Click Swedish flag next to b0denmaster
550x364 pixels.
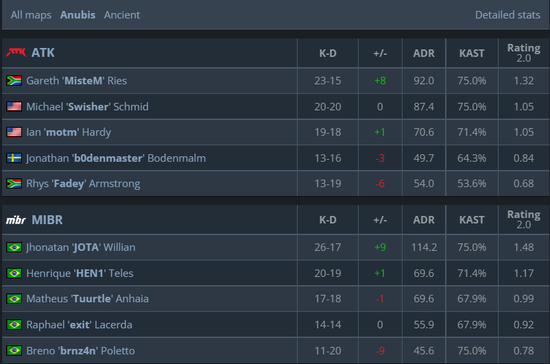[14, 158]
